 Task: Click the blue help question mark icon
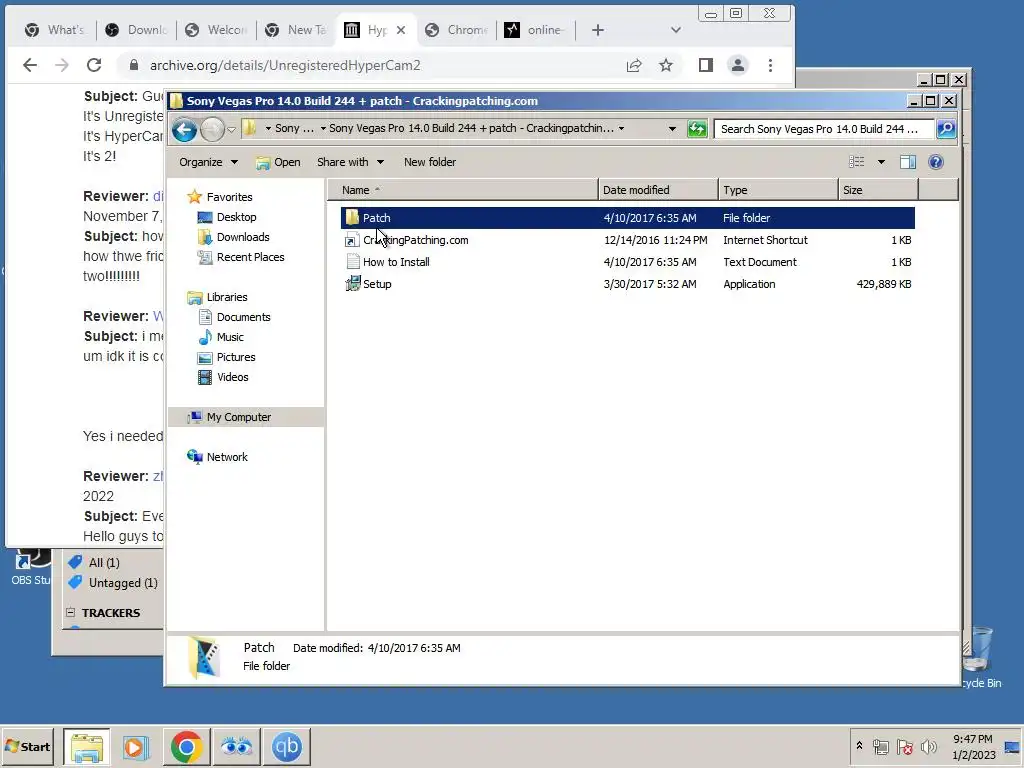click(935, 162)
